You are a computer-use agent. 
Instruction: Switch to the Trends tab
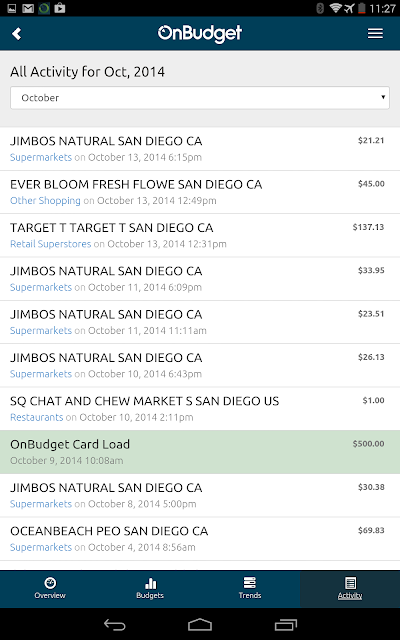250,589
